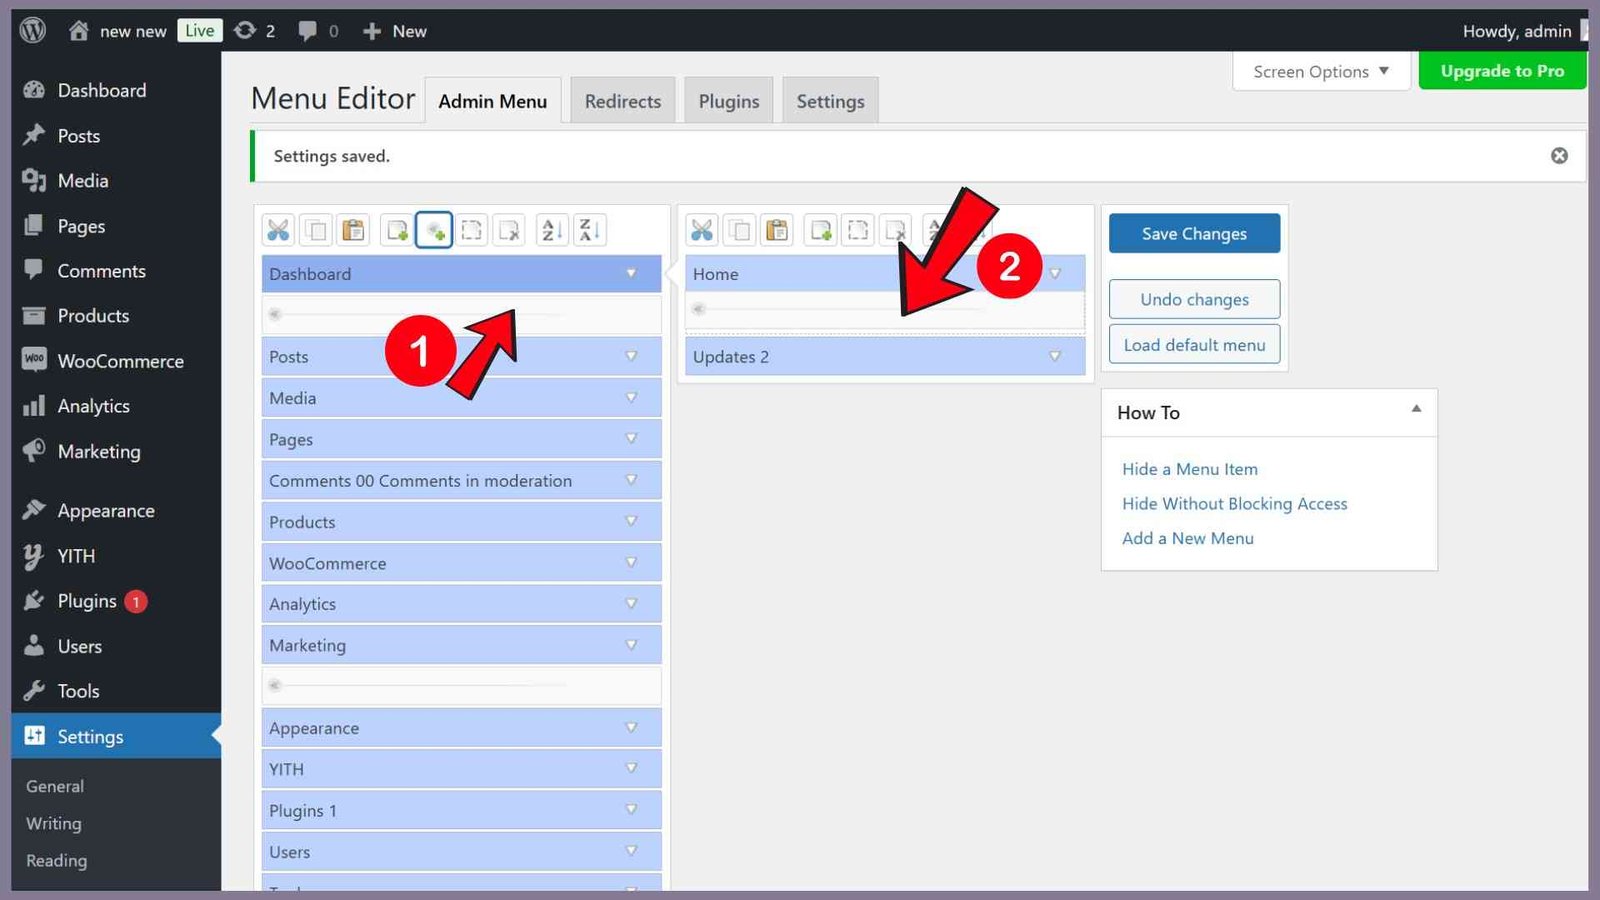Select the Analytics item in the editor list
The image size is (1600, 900).
point(461,604)
